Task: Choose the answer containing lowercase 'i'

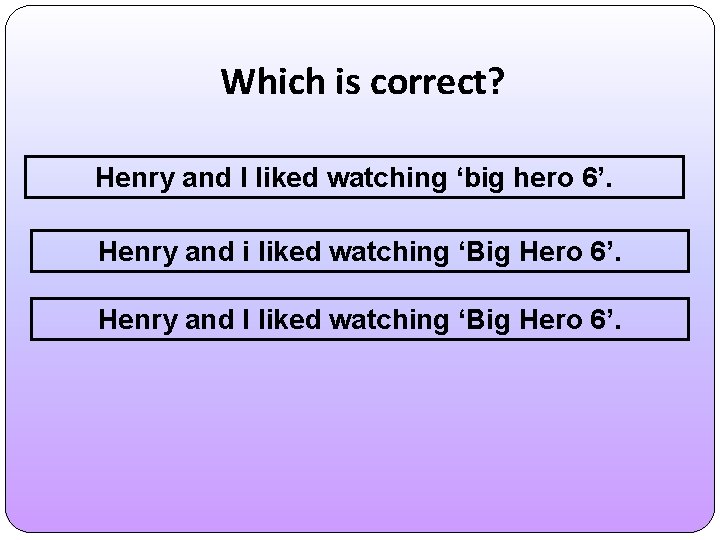Action: coord(360,250)
